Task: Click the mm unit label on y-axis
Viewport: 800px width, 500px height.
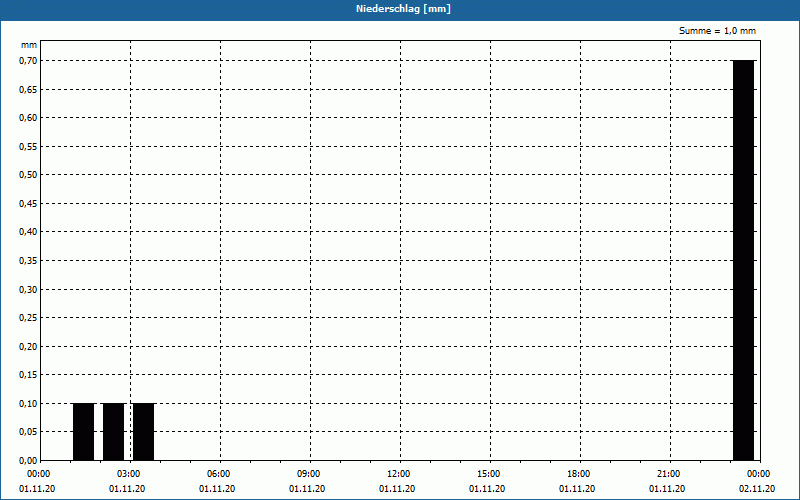Action: pyautogui.click(x=29, y=45)
